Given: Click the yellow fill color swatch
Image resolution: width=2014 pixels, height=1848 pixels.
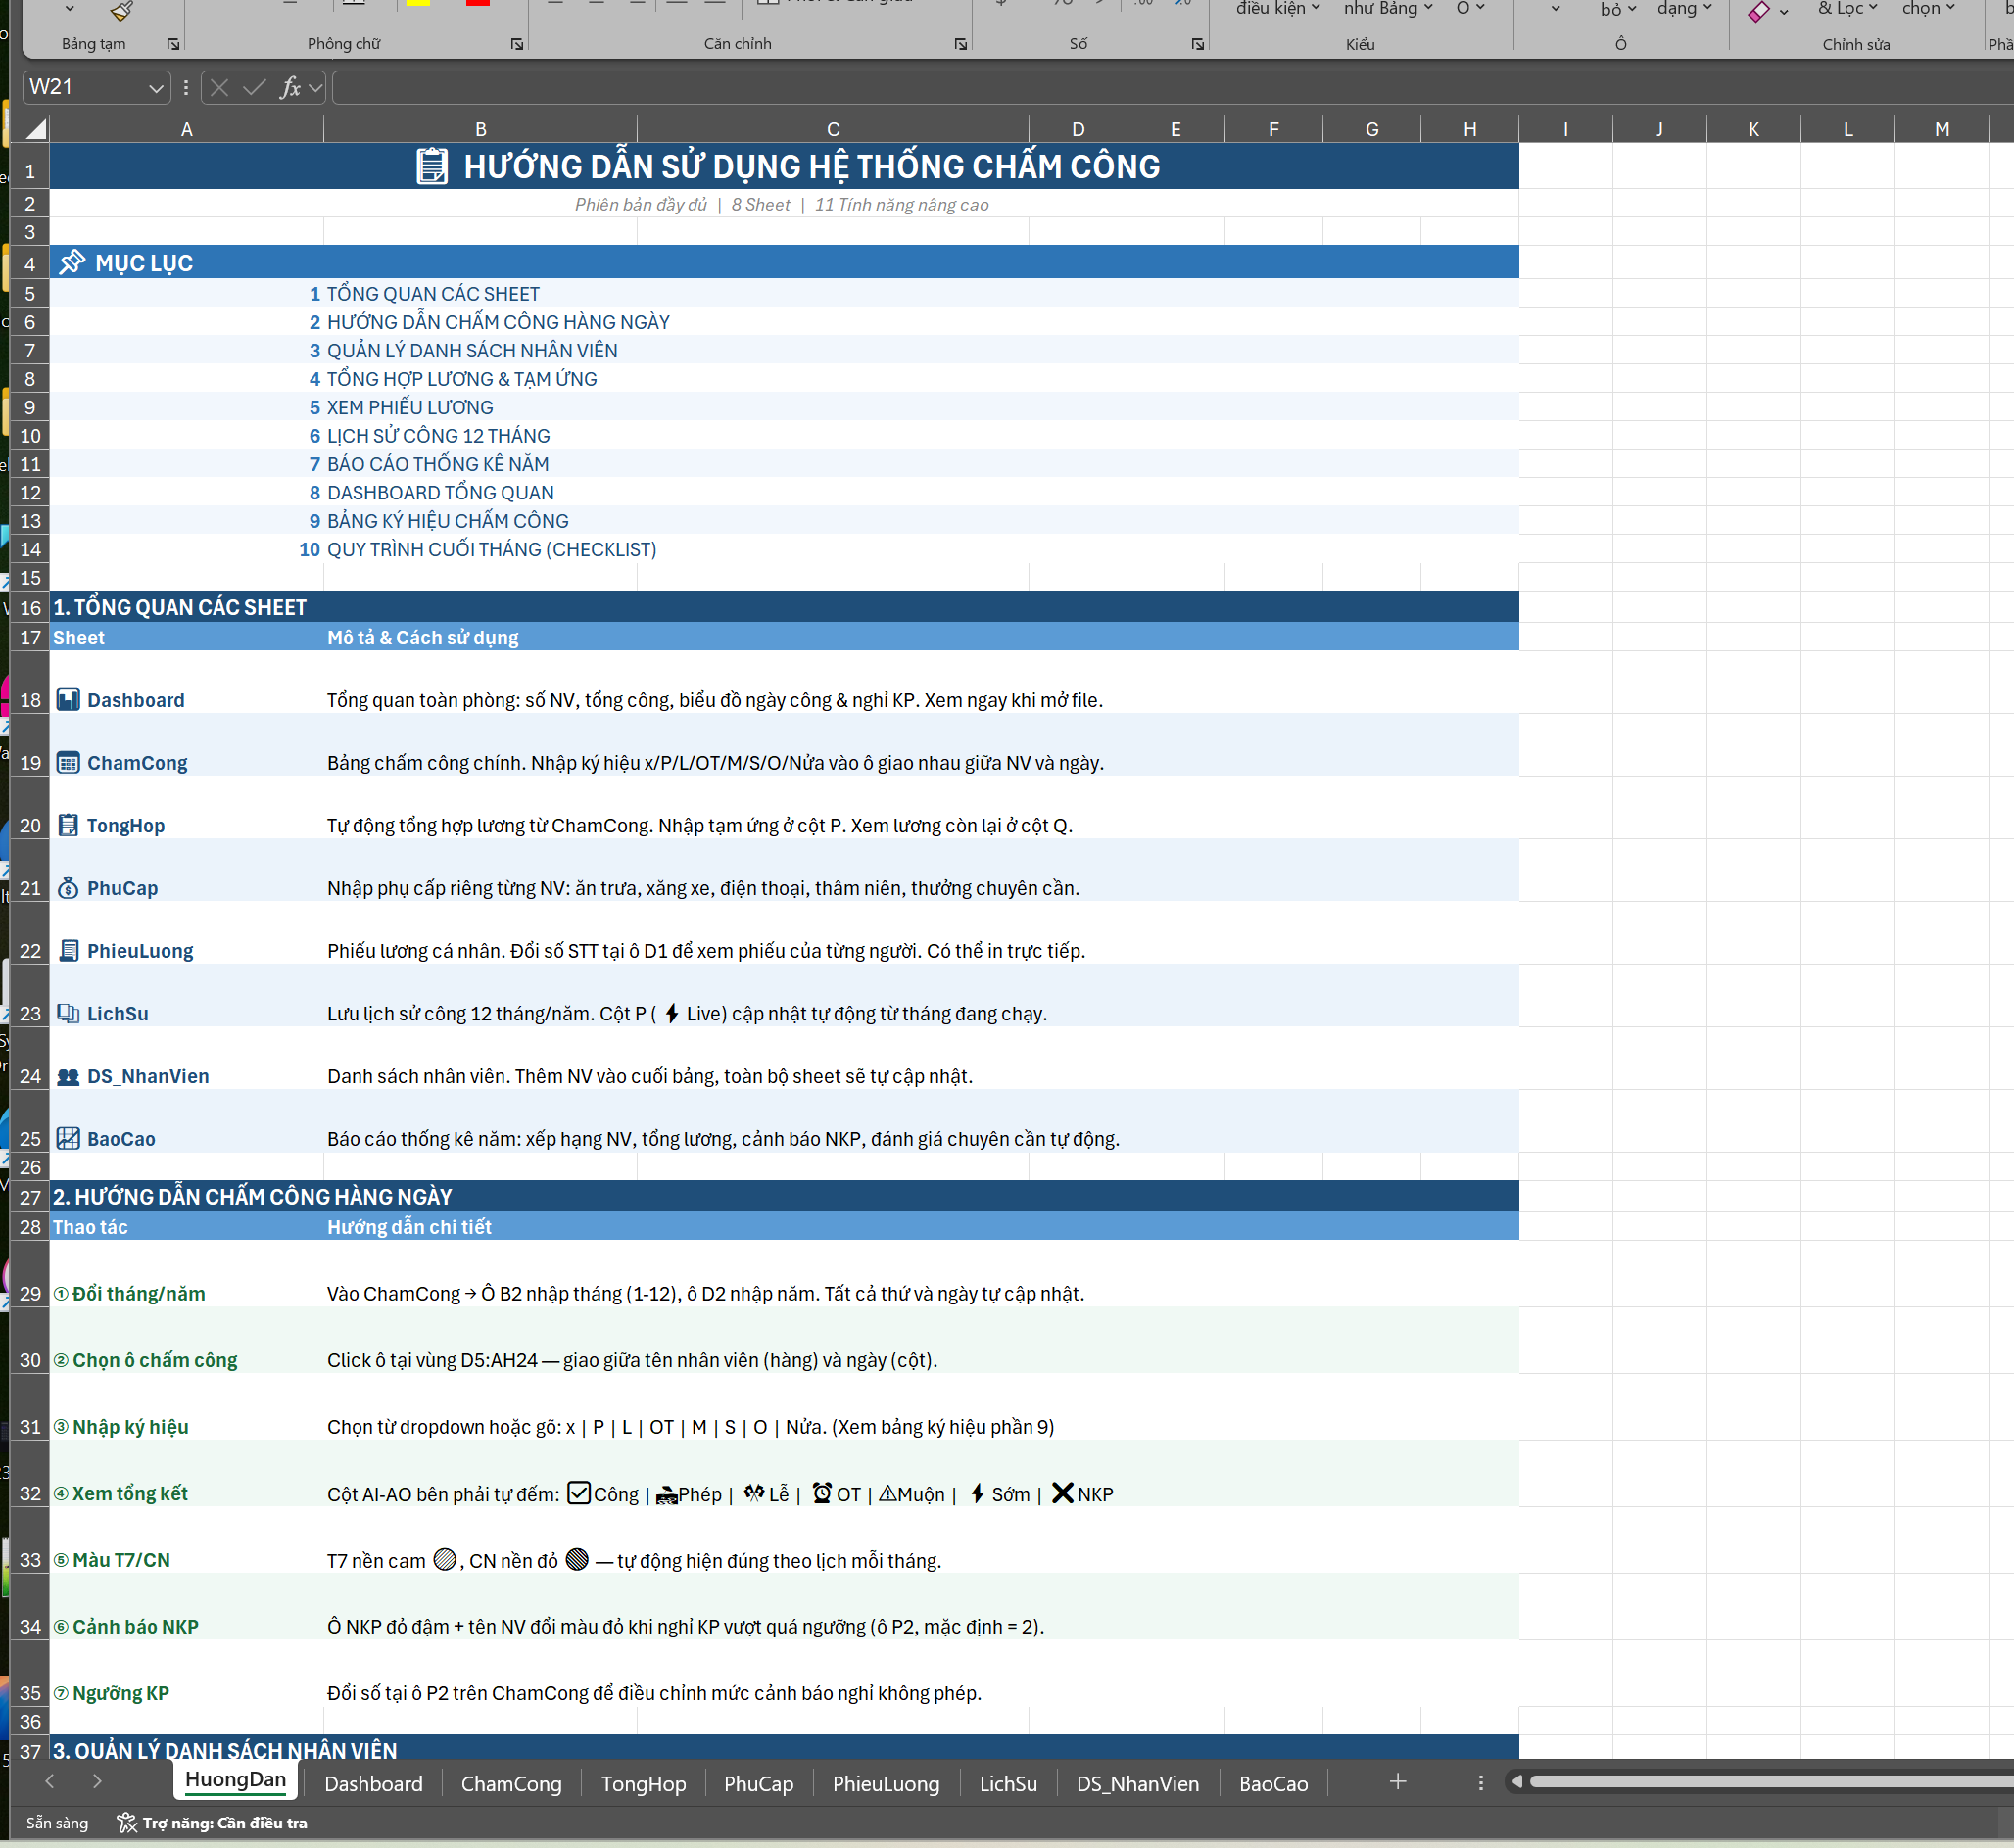Looking at the screenshot, I should [418, 3].
